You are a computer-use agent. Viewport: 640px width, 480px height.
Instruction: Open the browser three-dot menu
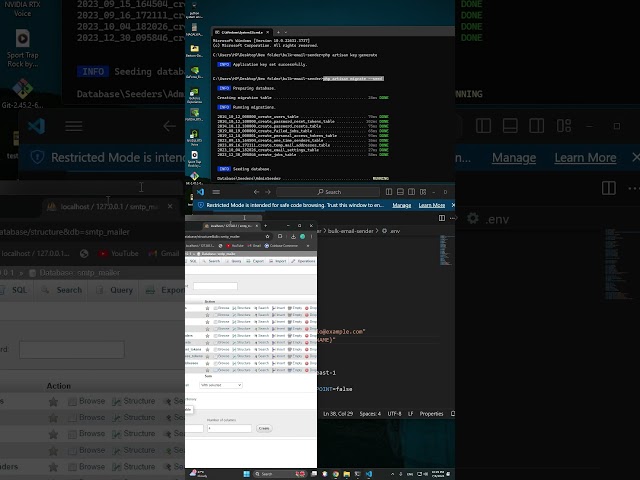pyautogui.click(x=311, y=236)
